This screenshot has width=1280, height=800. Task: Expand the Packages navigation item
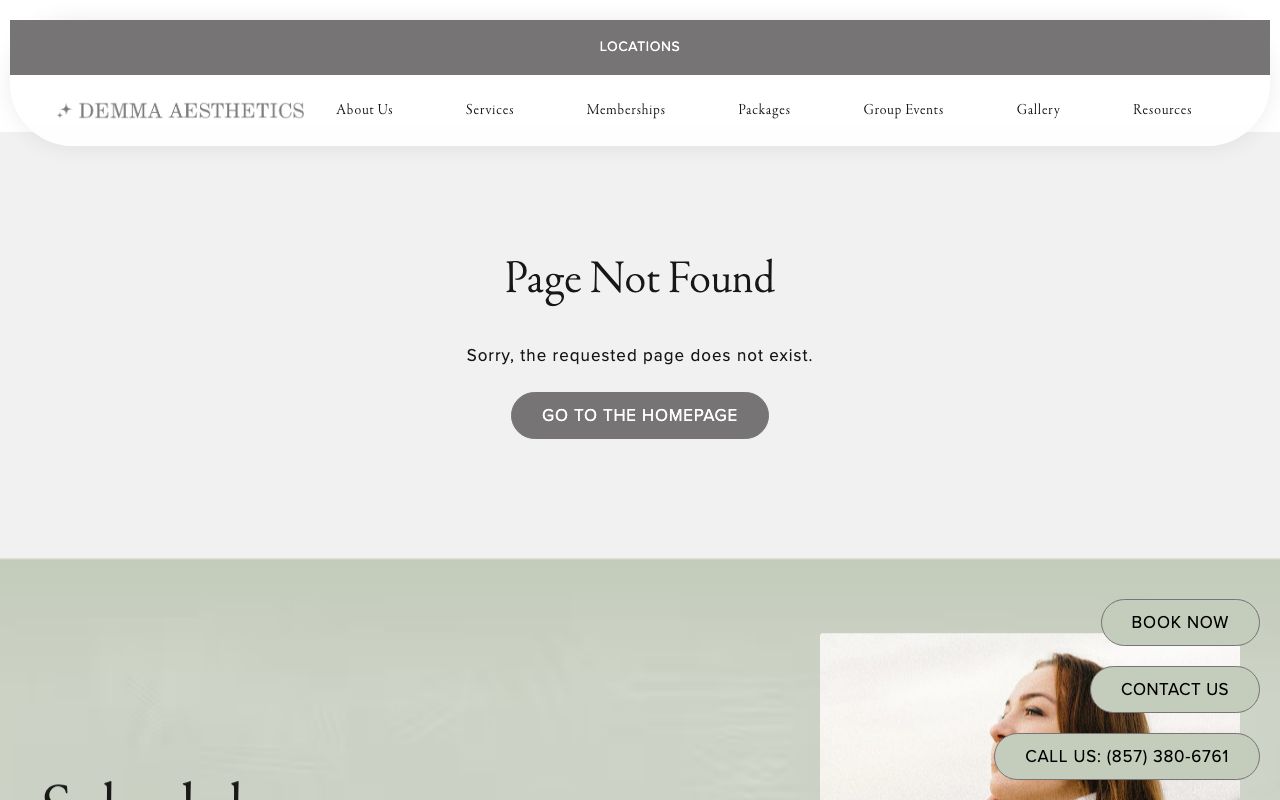pyautogui.click(x=764, y=110)
